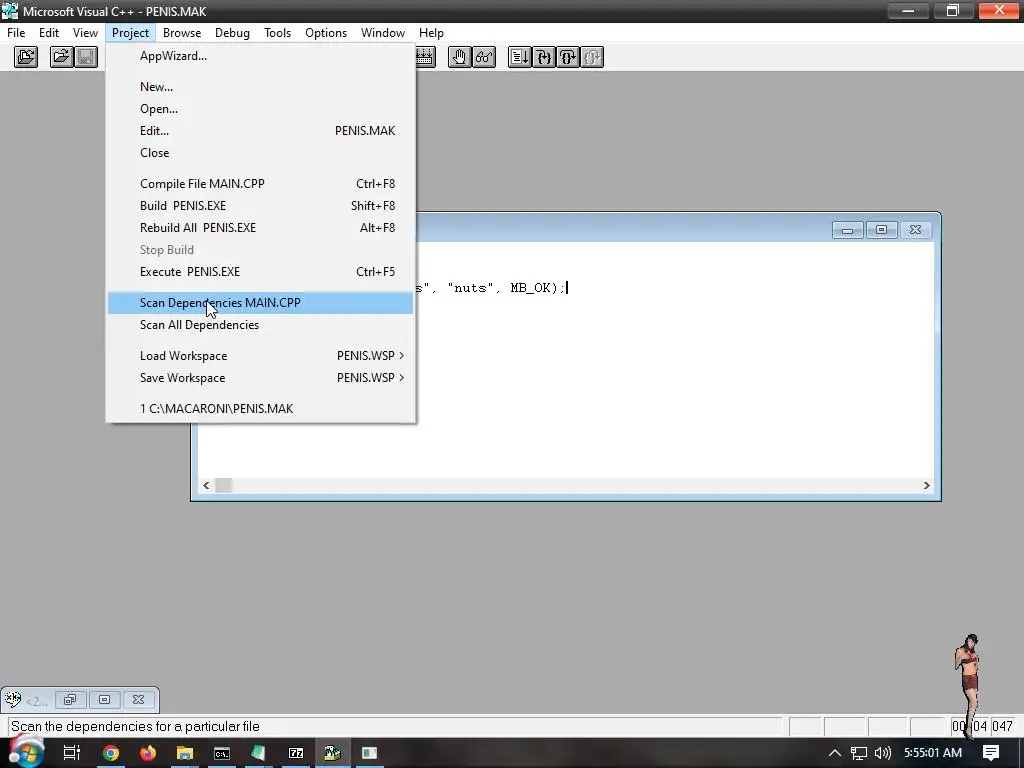
Task: Open the Debug menu
Action: [x=232, y=33]
